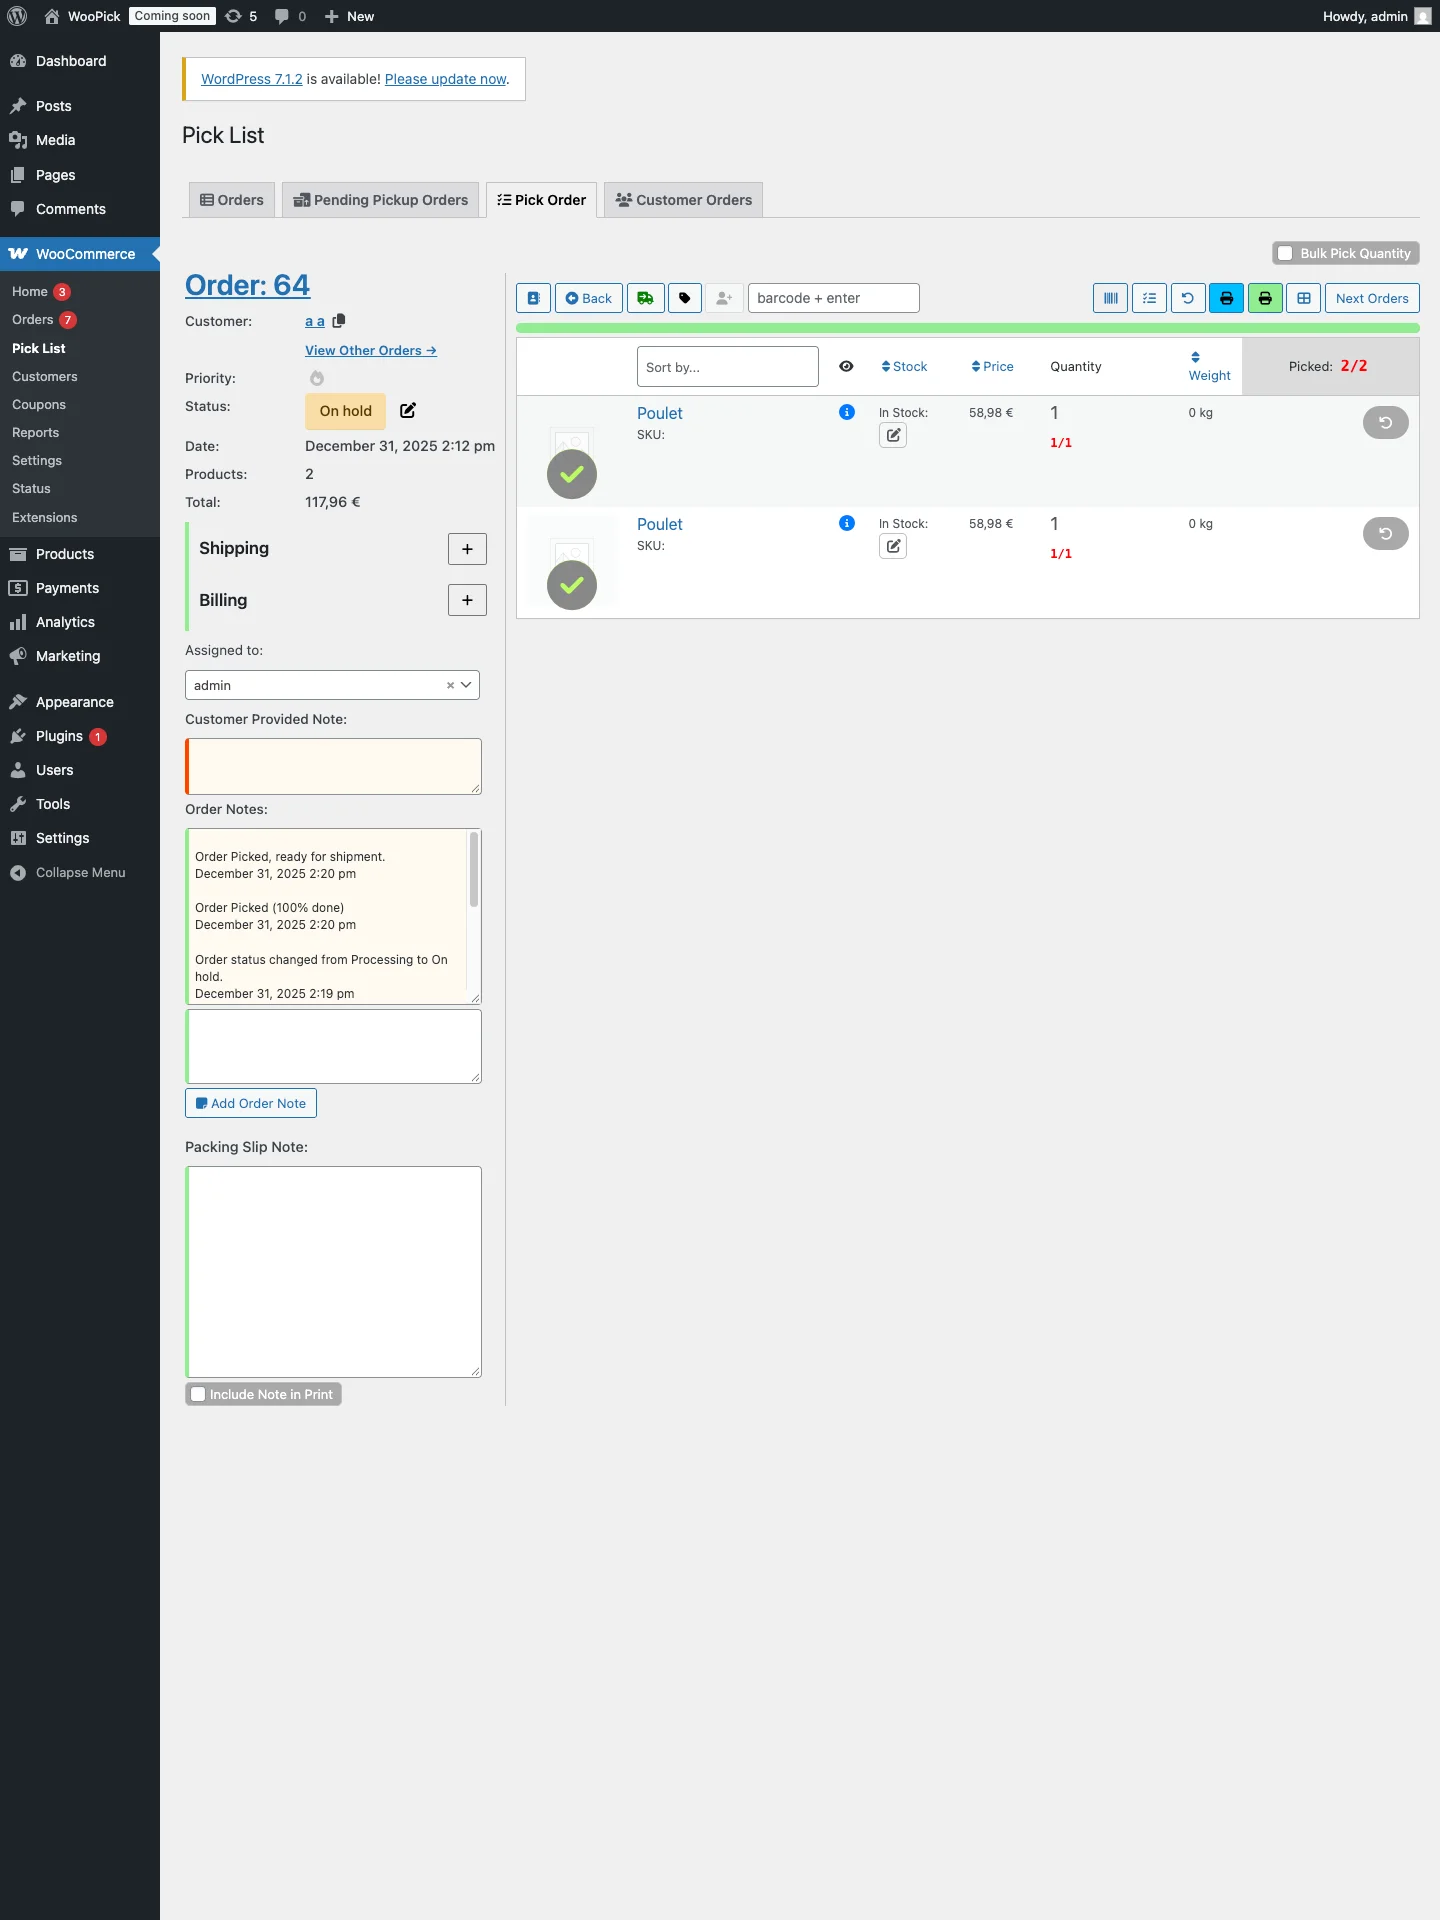
Task: Copy customer name with the clipboard icon
Action: (339, 321)
